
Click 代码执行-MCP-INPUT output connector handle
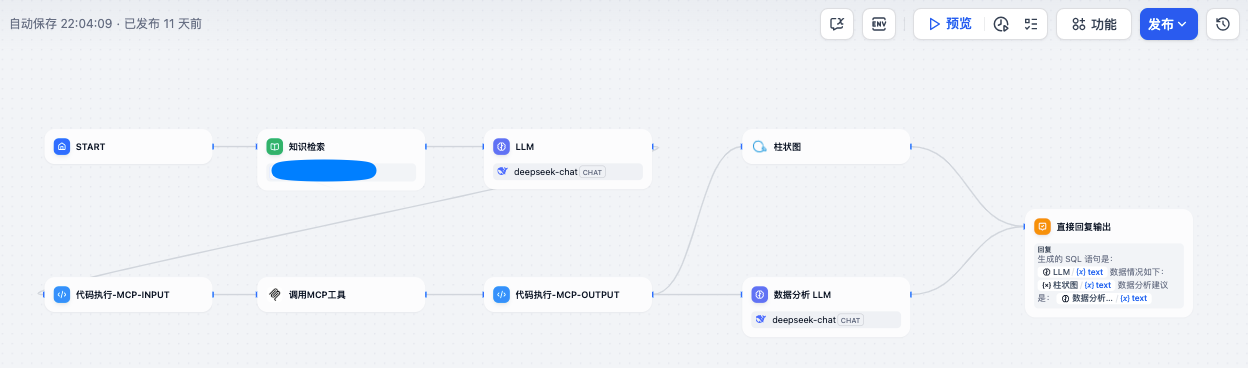pos(213,294)
